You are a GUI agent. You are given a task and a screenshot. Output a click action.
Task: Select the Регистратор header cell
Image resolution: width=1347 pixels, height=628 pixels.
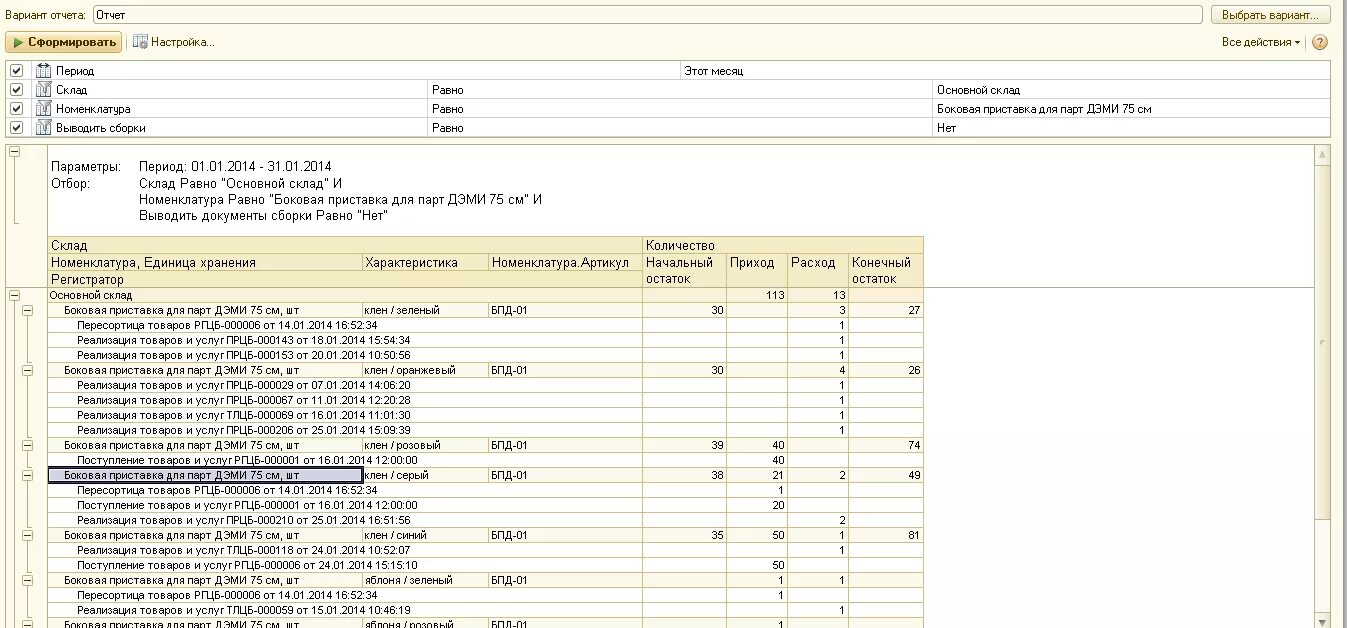[345, 279]
